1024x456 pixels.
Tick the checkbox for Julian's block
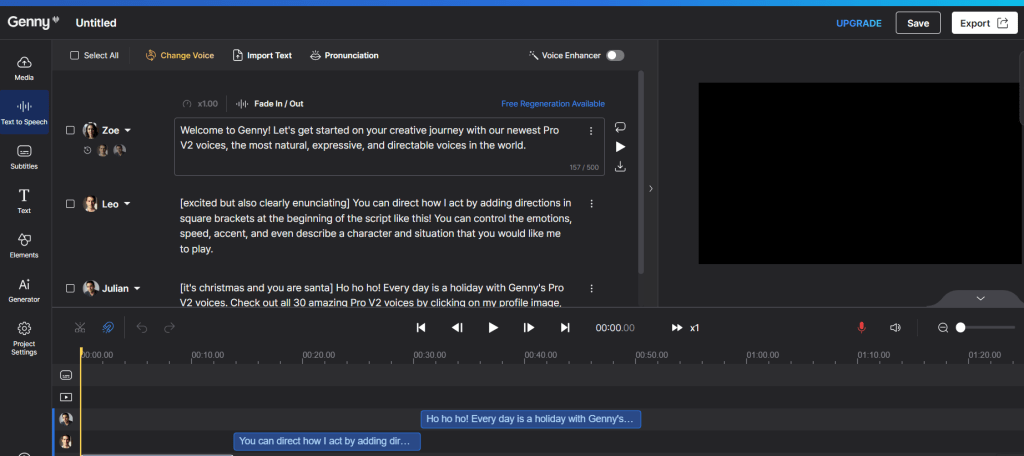(x=71, y=288)
